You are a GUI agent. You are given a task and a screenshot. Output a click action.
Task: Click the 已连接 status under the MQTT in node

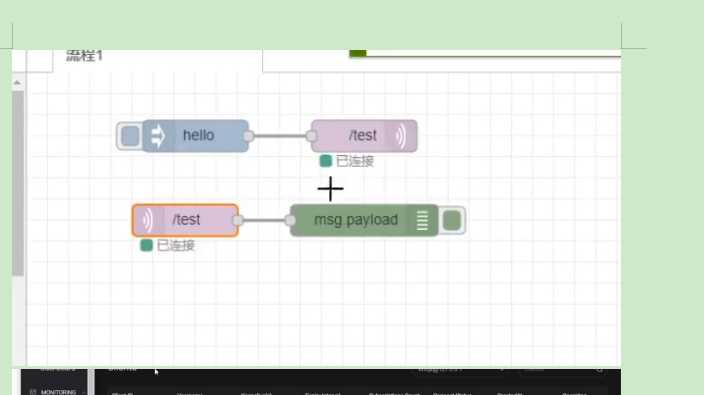pos(167,246)
